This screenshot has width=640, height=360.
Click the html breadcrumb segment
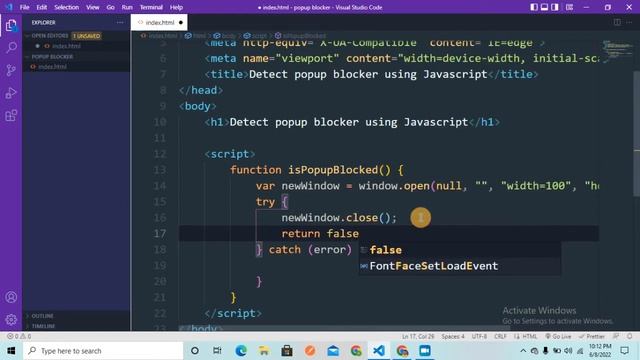tap(196, 36)
